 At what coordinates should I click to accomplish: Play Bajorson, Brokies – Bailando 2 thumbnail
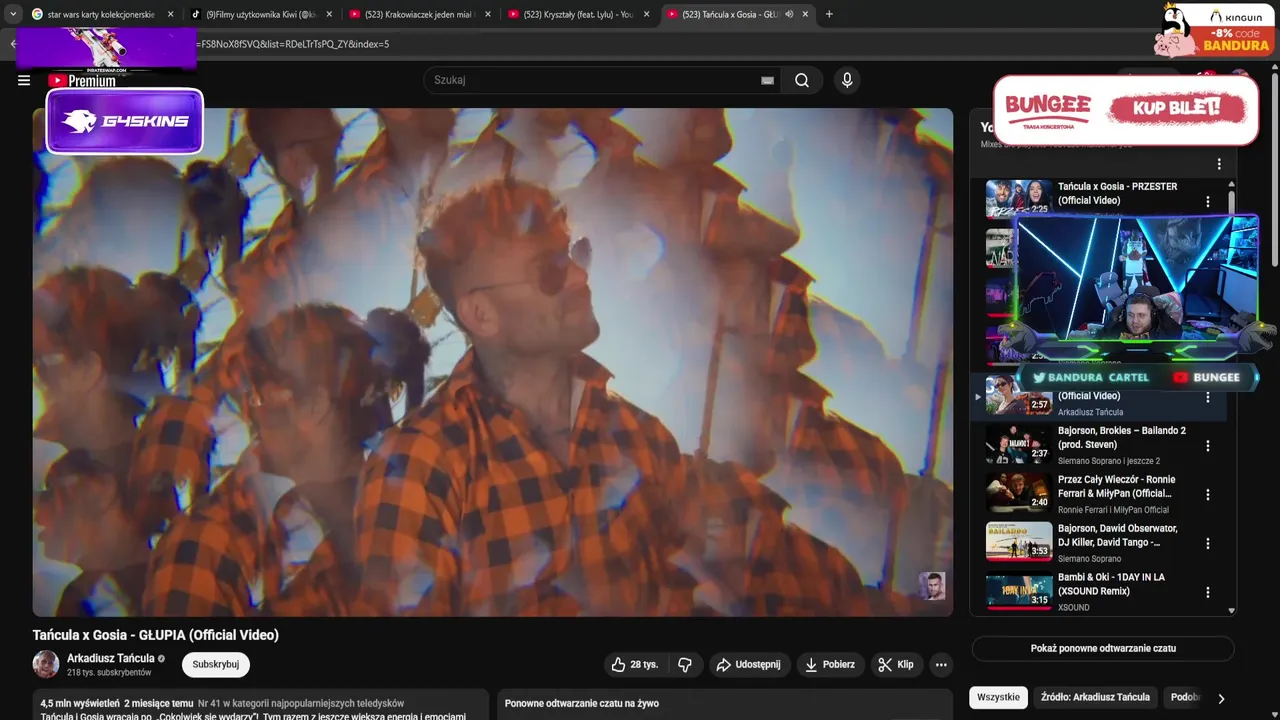(x=1019, y=443)
